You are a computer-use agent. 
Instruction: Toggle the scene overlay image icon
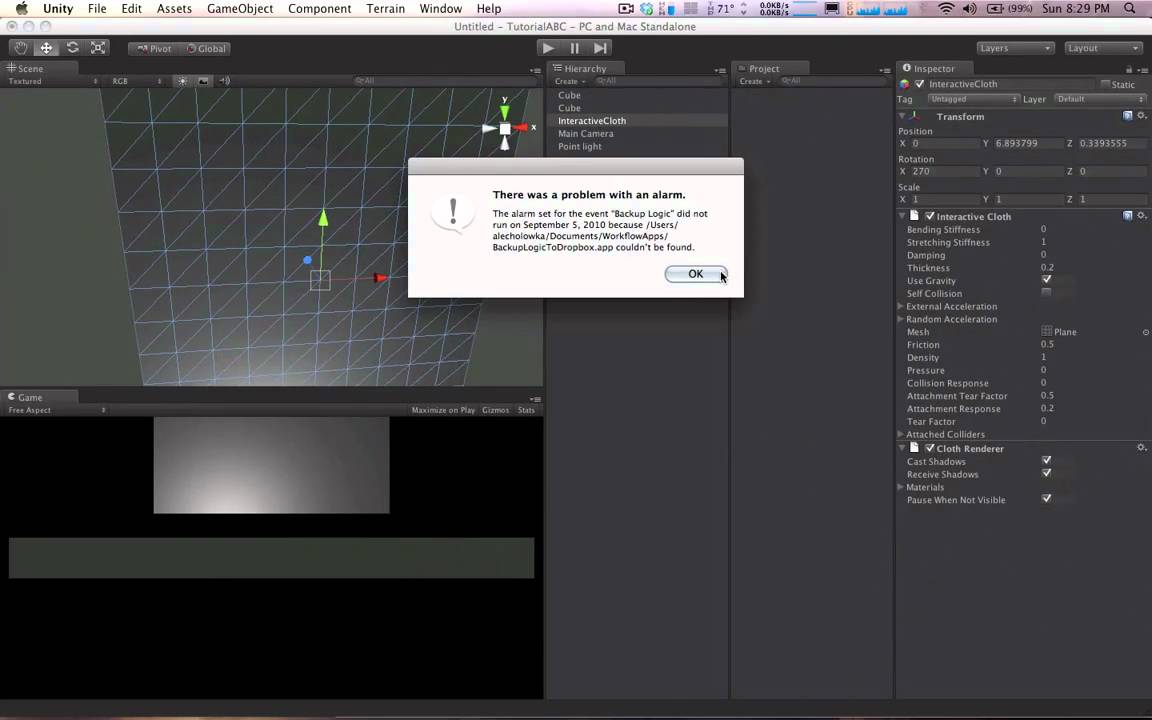point(204,81)
